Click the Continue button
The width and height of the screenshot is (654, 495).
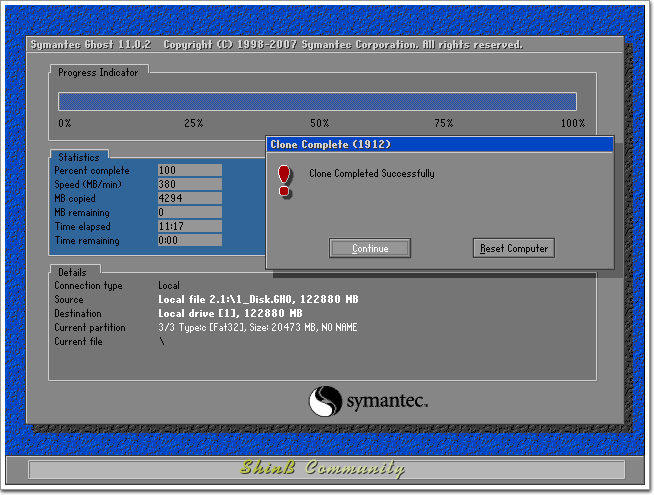(x=370, y=248)
